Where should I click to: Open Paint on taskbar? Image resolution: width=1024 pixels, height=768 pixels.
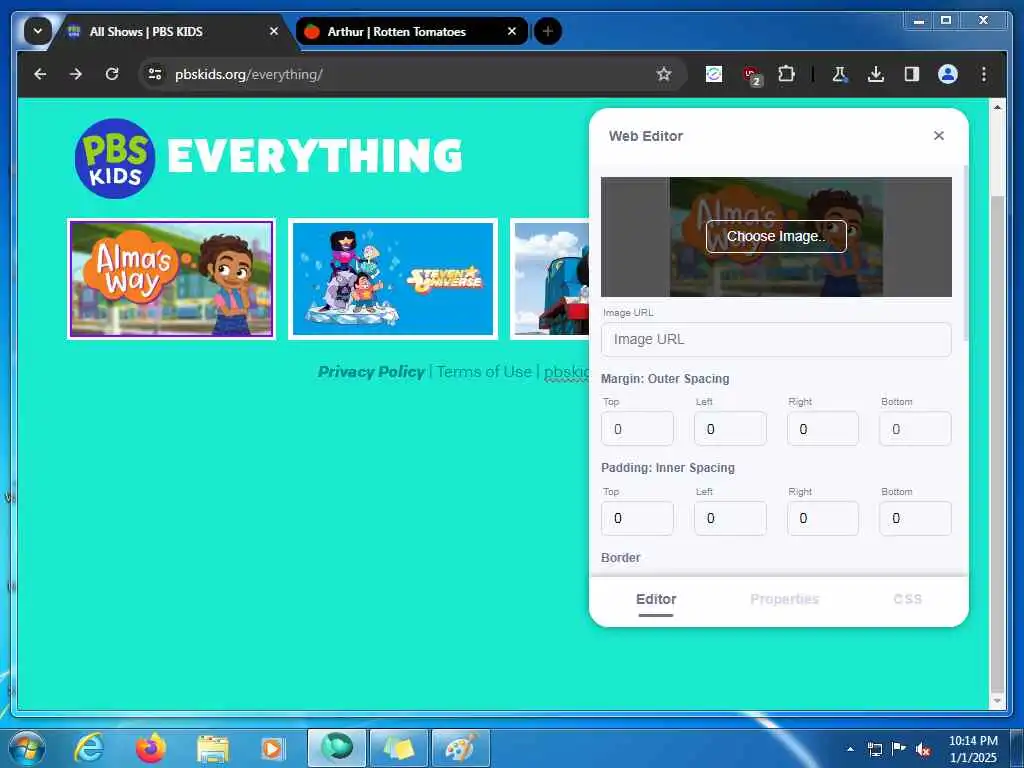coord(461,748)
